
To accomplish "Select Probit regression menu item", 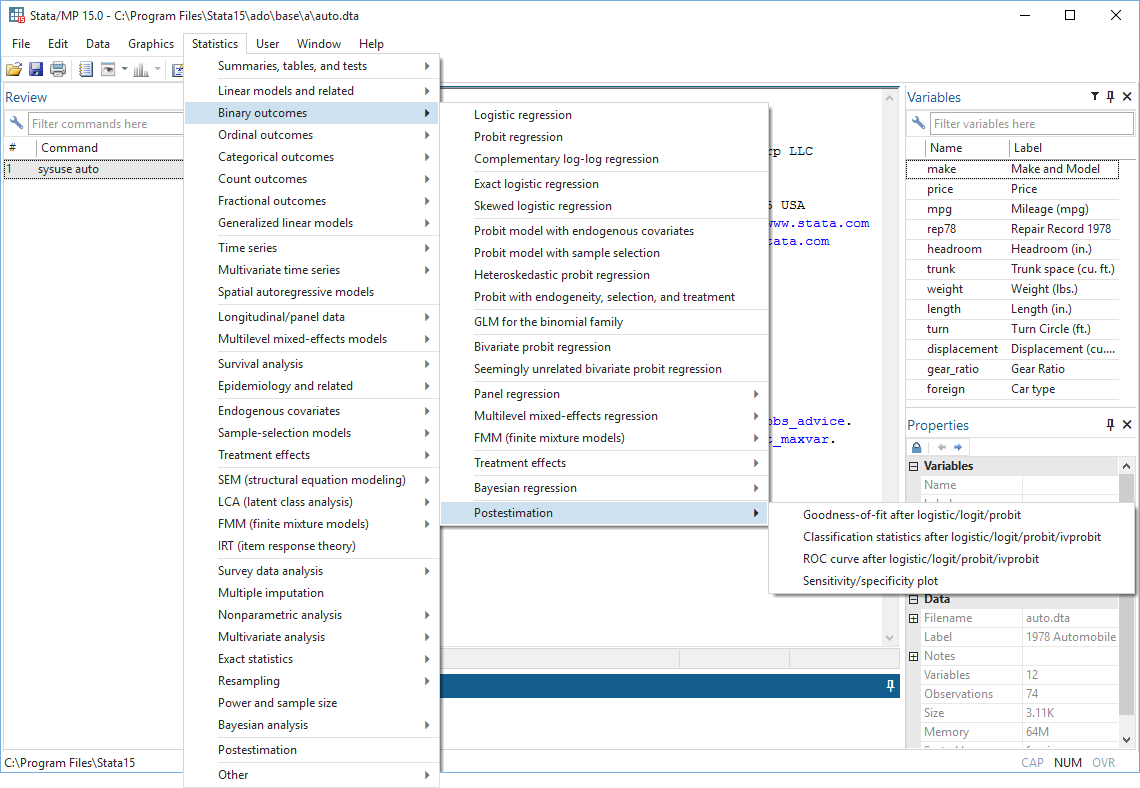I will (x=604, y=137).
